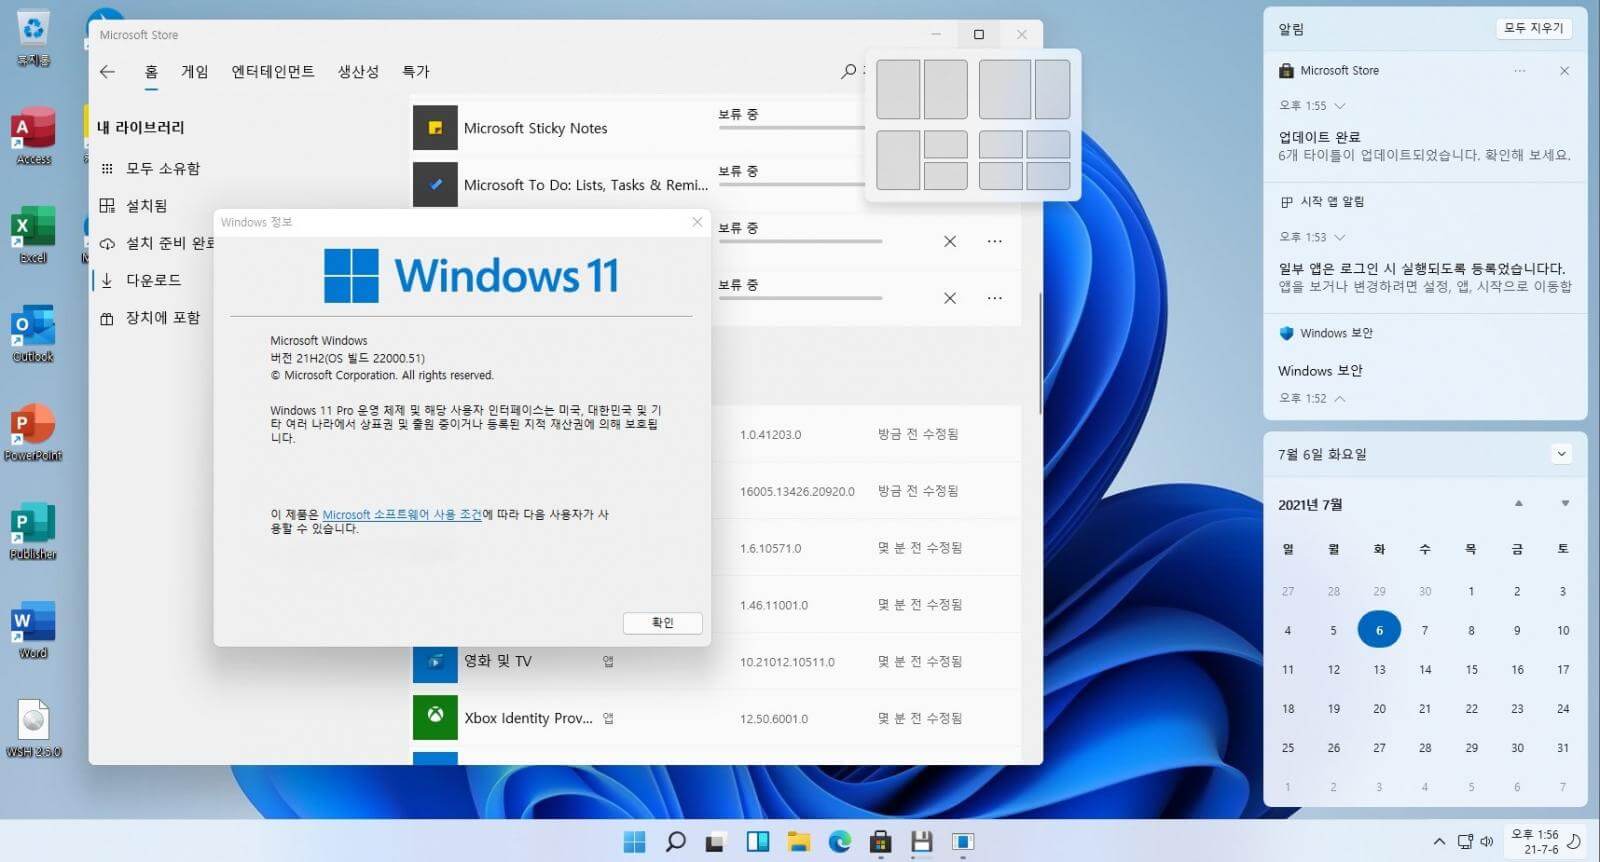Click the Microsoft Store vertical scrollbar

(x=1040, y=354)
